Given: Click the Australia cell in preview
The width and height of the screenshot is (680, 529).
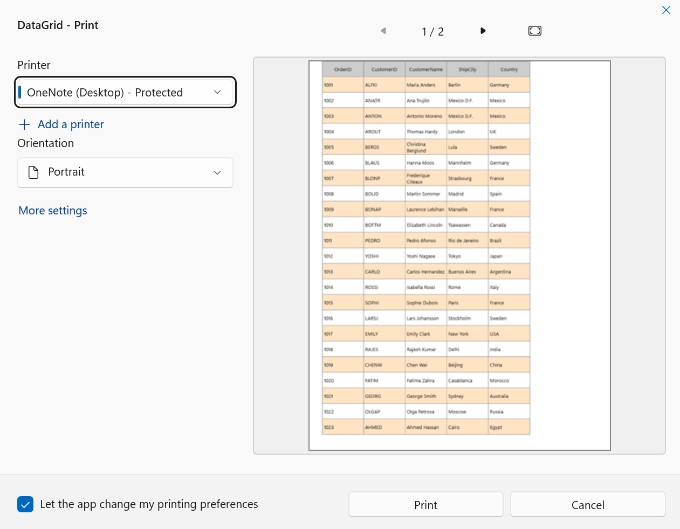Looking at the screenshot, I should point(509,396).
